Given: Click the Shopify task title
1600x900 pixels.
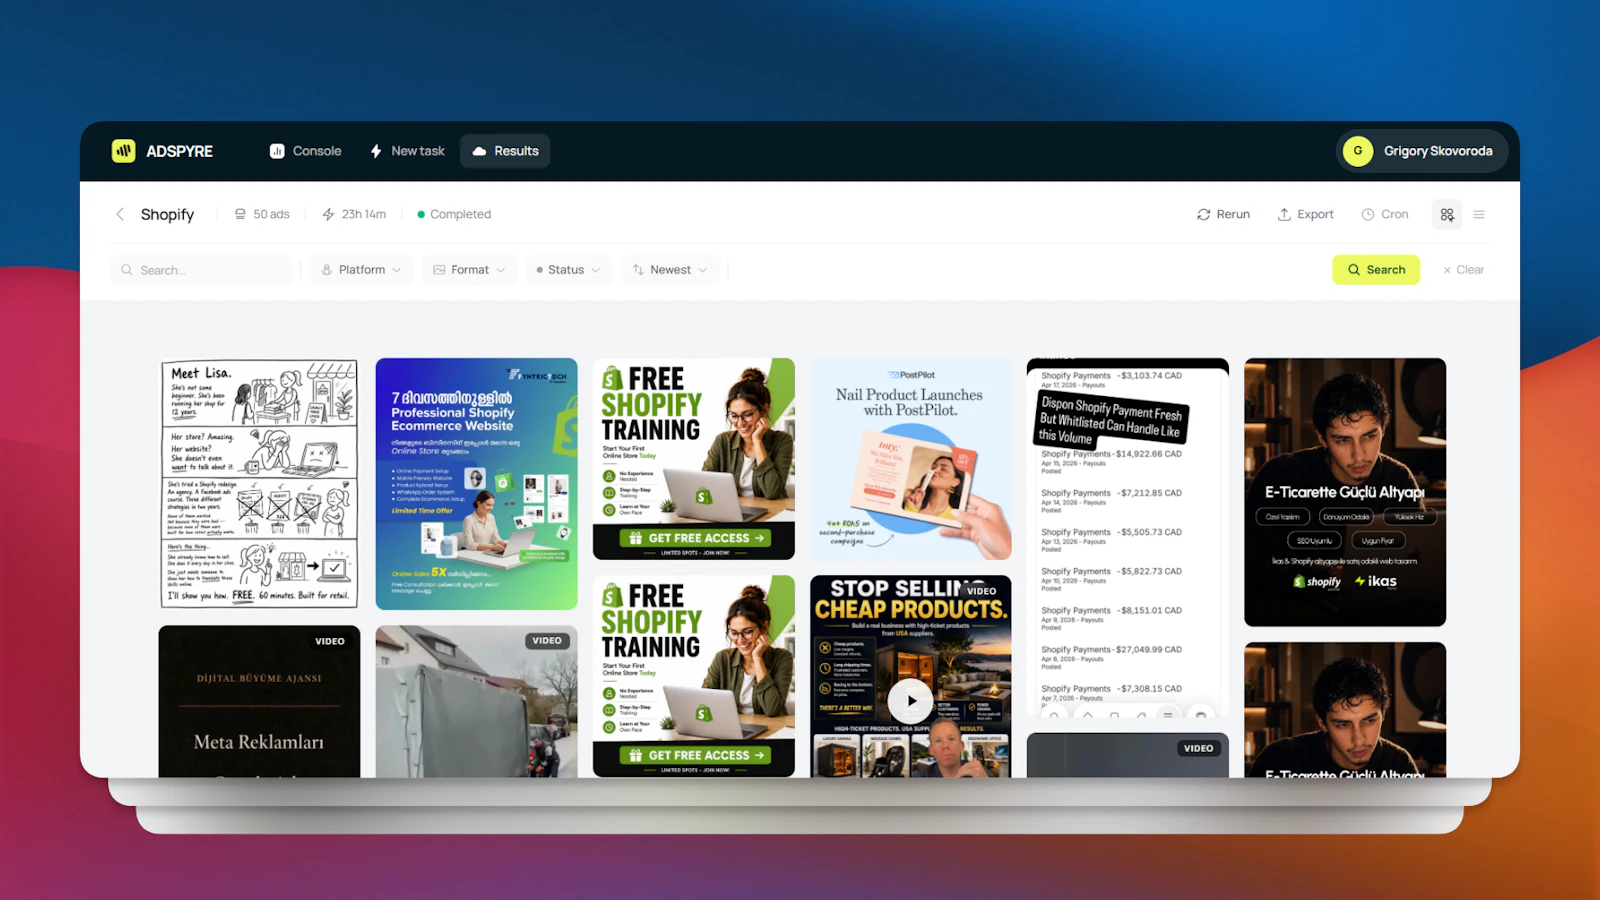Looking at the screenshot, I should point(167,214).
